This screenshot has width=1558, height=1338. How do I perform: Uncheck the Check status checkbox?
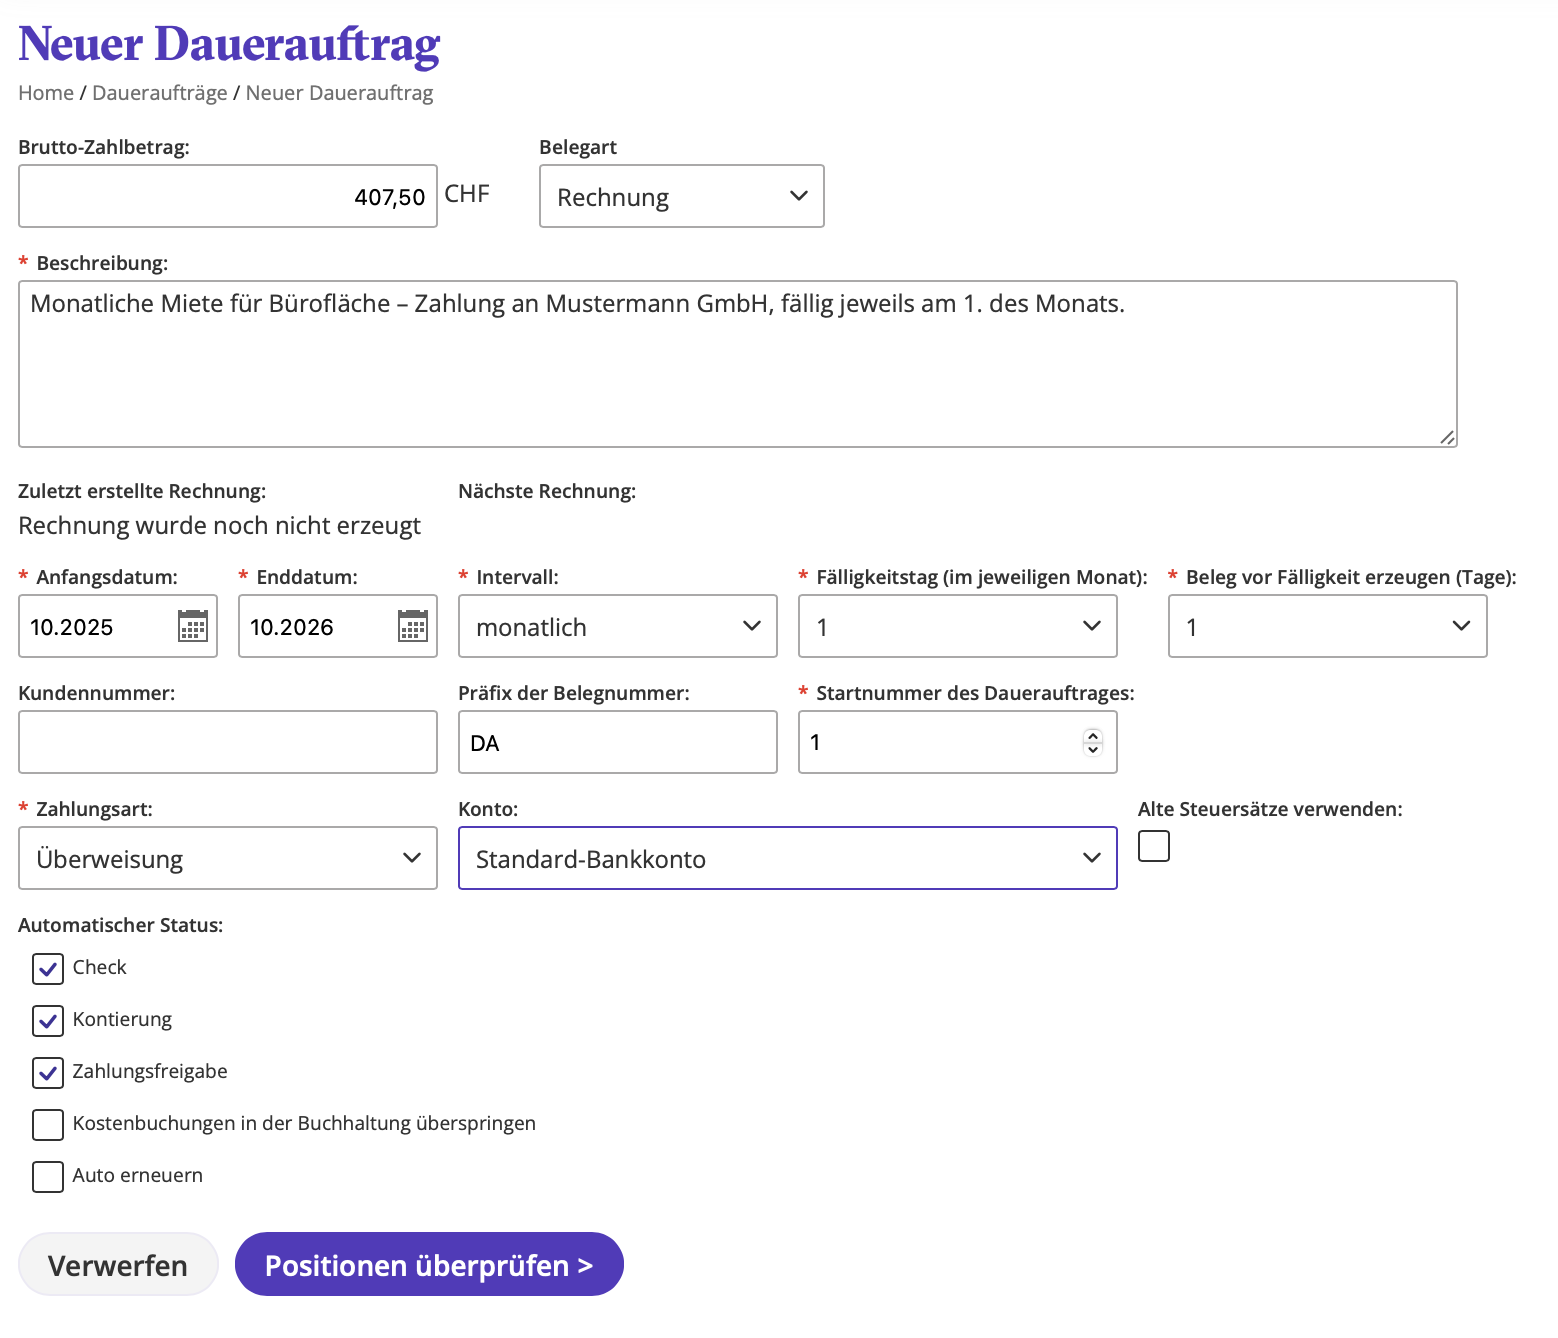[48, 968]
